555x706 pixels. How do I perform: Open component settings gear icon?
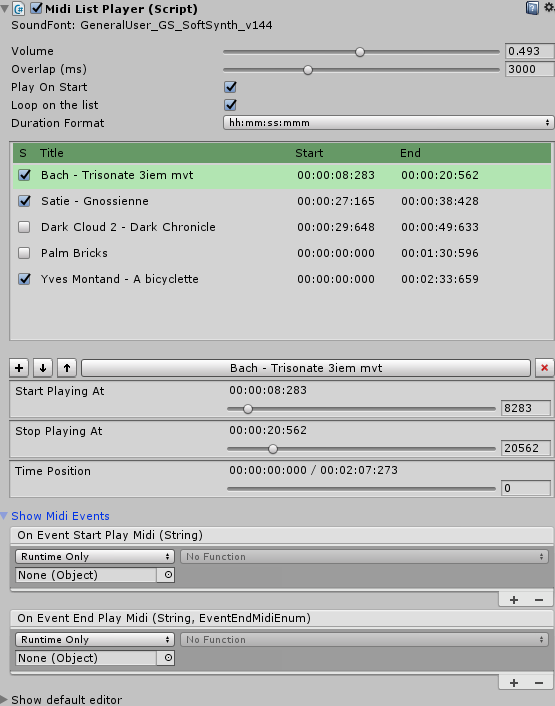(x=549, y=7)
